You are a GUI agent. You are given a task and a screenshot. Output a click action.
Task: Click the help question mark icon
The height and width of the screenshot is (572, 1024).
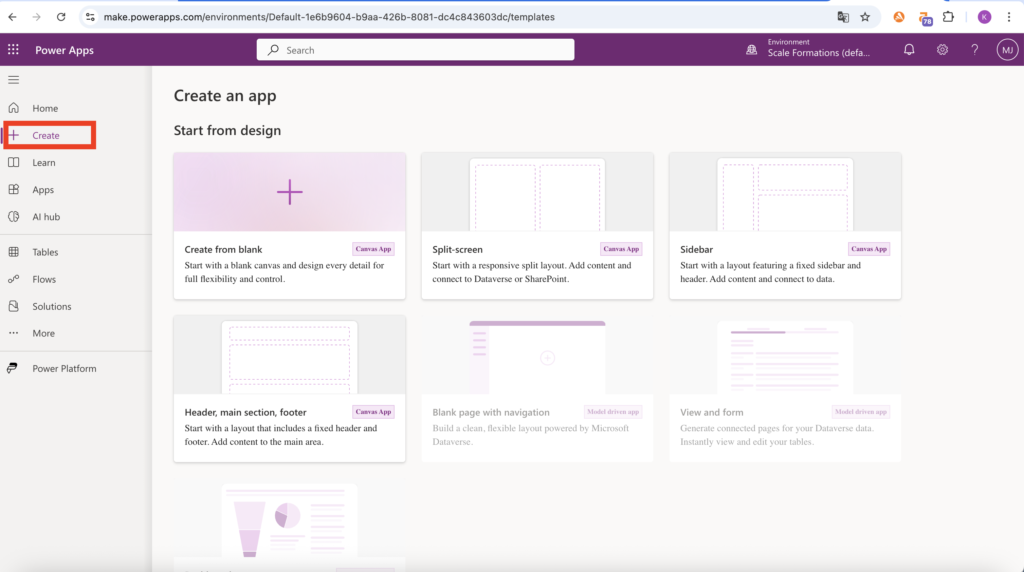[975, 50]
